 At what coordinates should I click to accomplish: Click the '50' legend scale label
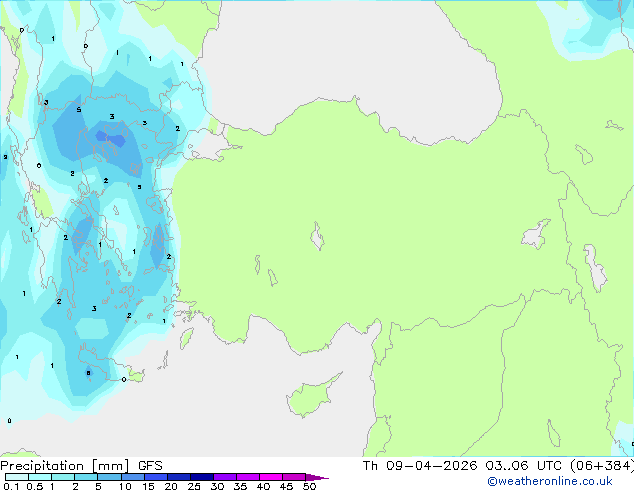click(309, 486)
